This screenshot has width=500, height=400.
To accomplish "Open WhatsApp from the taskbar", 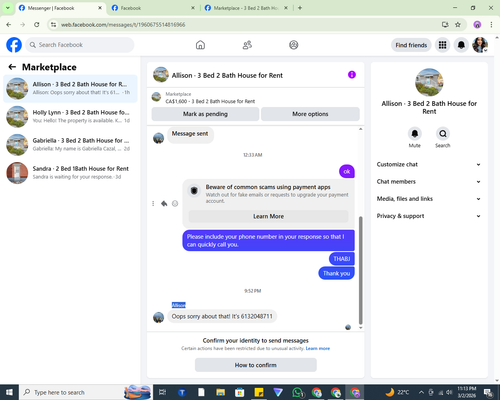I will click(x=297, y=392).
